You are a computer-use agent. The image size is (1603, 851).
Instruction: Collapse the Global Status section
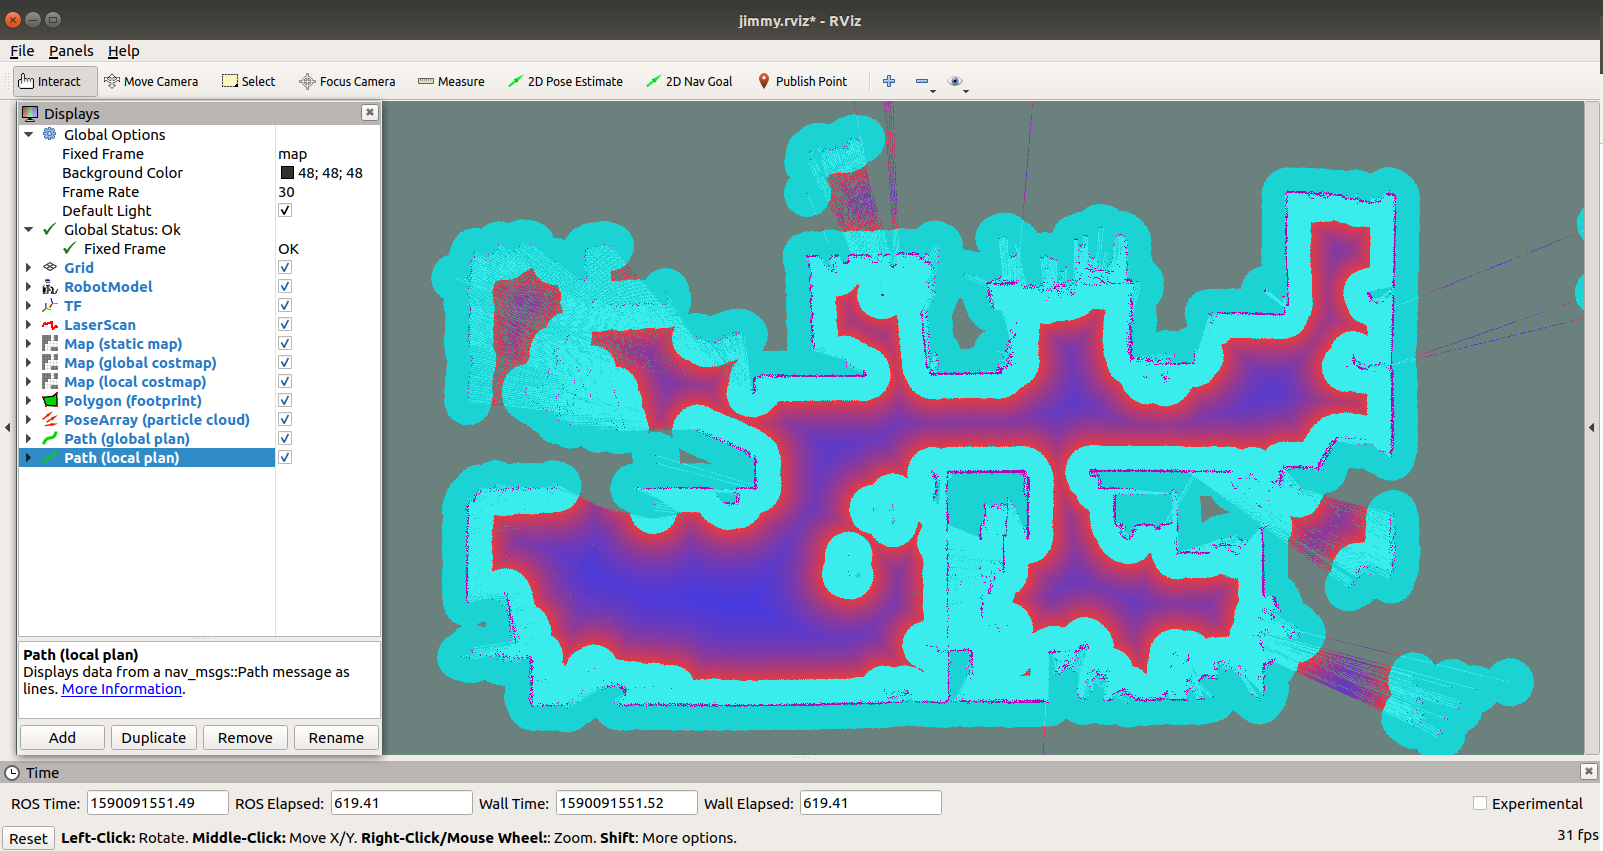tap(29, 229)
